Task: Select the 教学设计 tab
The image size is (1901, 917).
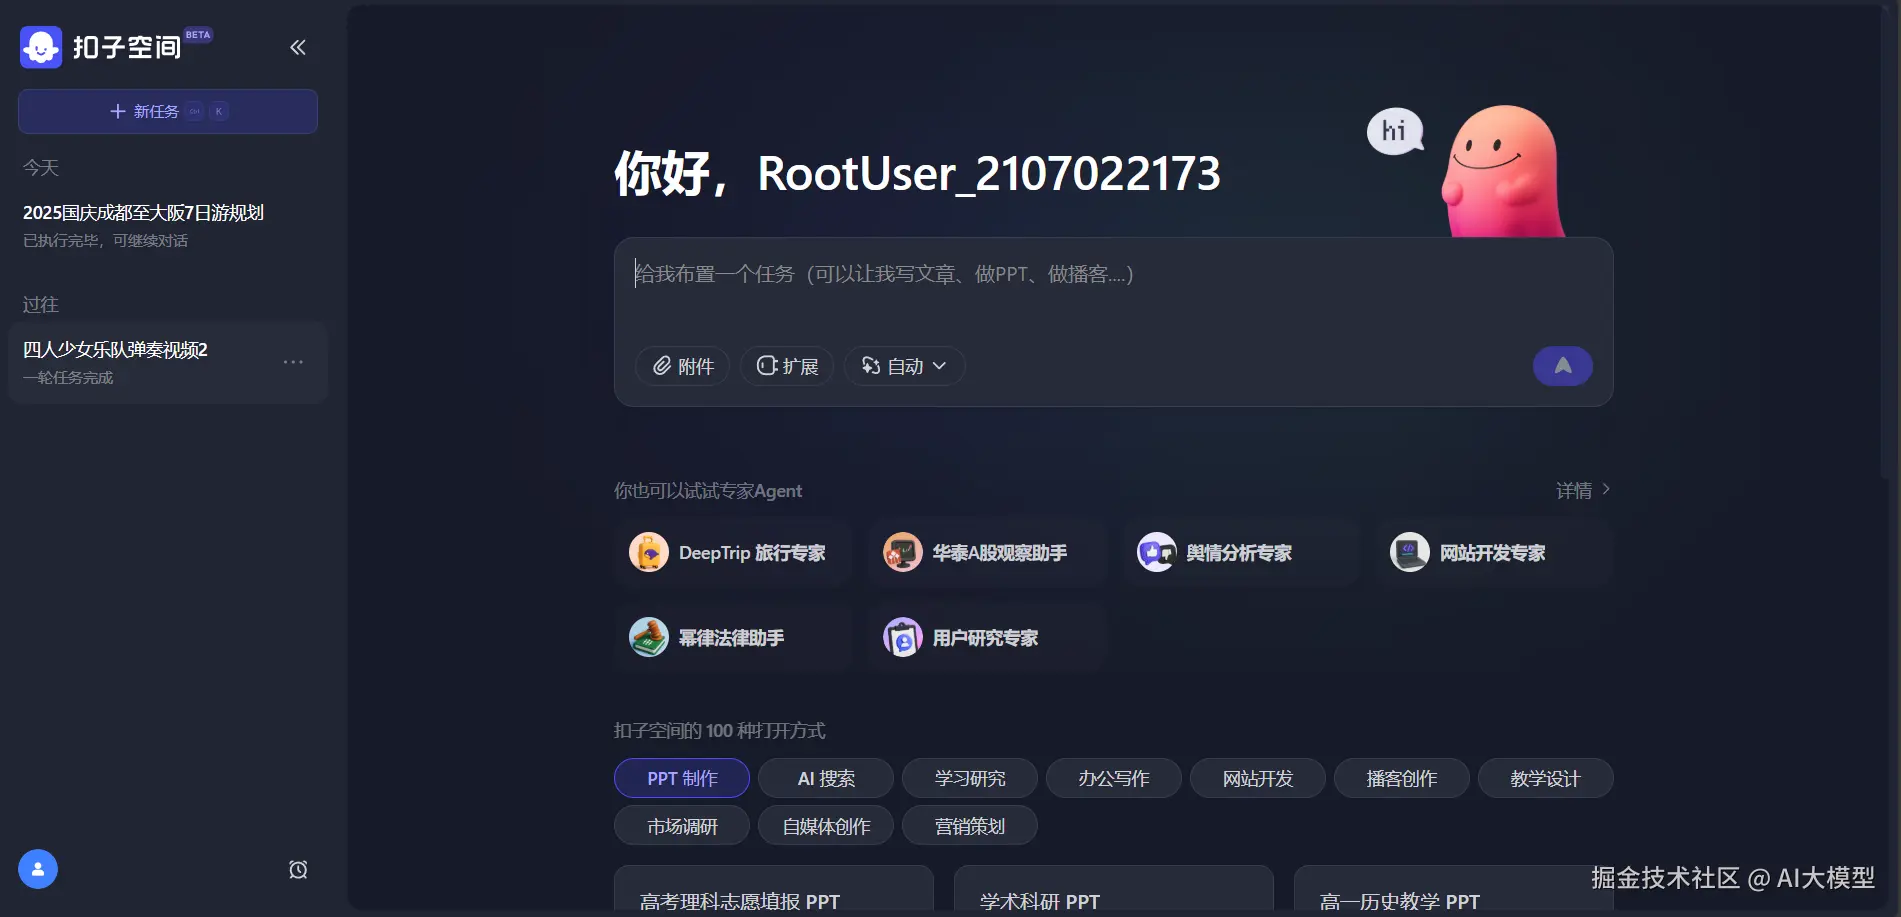Action: [1546, 778]
